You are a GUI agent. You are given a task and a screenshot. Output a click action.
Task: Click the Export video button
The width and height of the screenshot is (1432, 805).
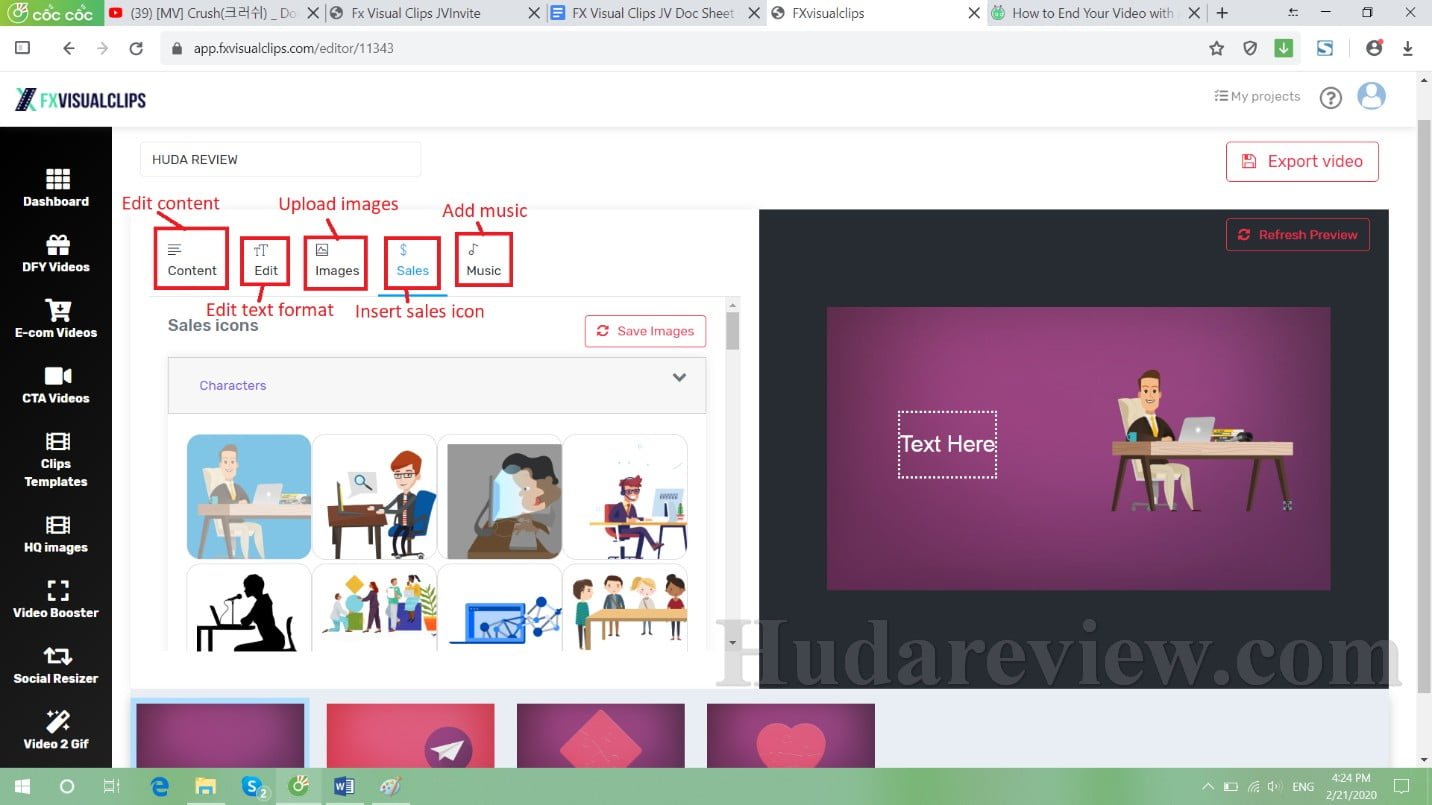pos(1302,161)
